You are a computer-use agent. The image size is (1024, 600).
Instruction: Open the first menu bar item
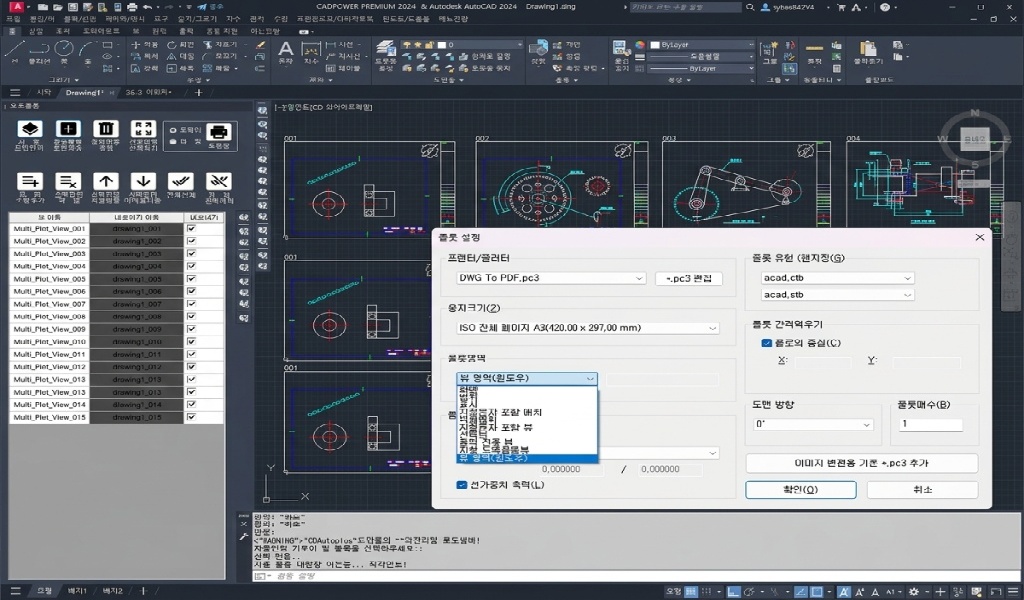pos(13,19)
